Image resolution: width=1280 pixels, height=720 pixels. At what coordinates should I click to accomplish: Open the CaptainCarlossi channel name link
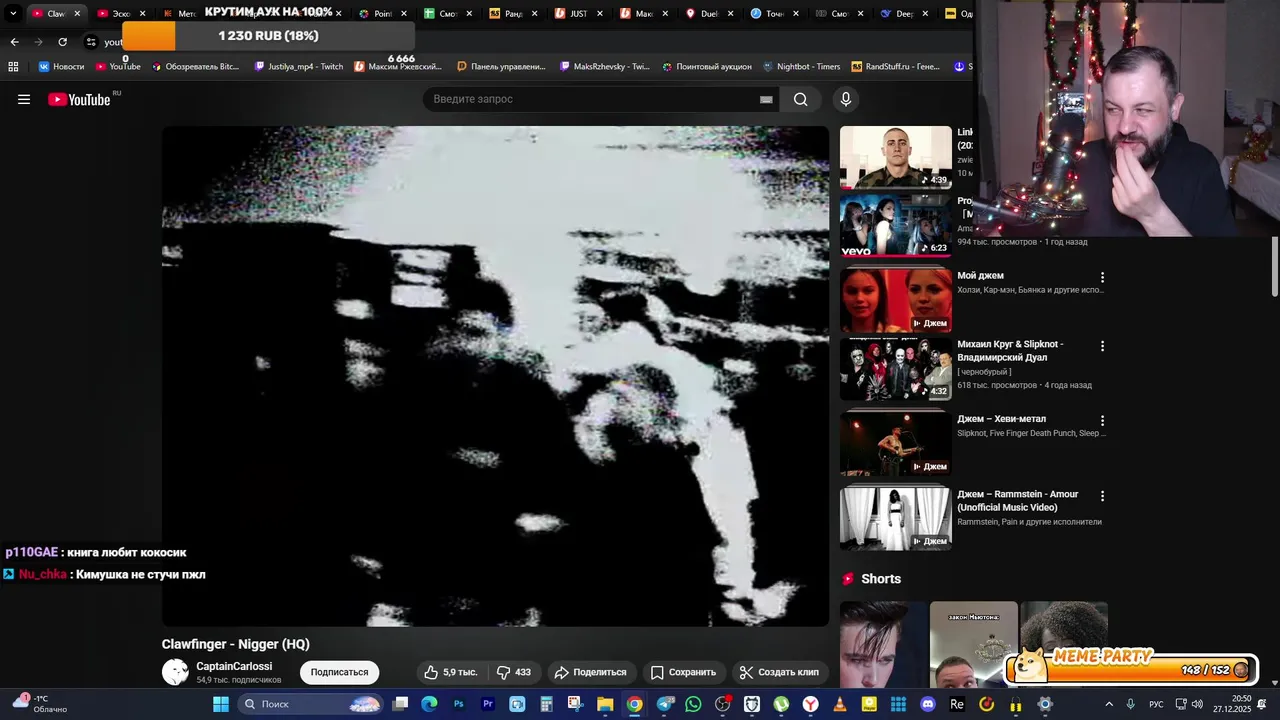pyautogui.click(x=234, y=666)
